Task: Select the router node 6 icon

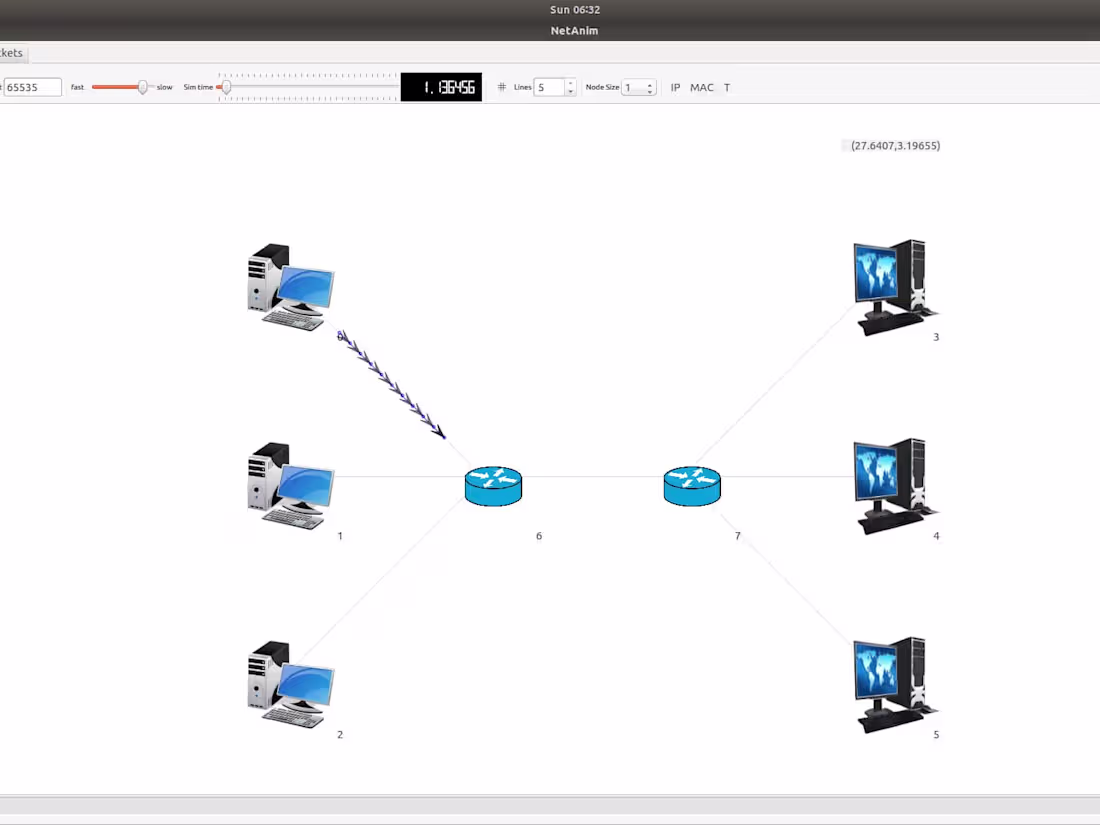Action: click(x=493, y=485)
